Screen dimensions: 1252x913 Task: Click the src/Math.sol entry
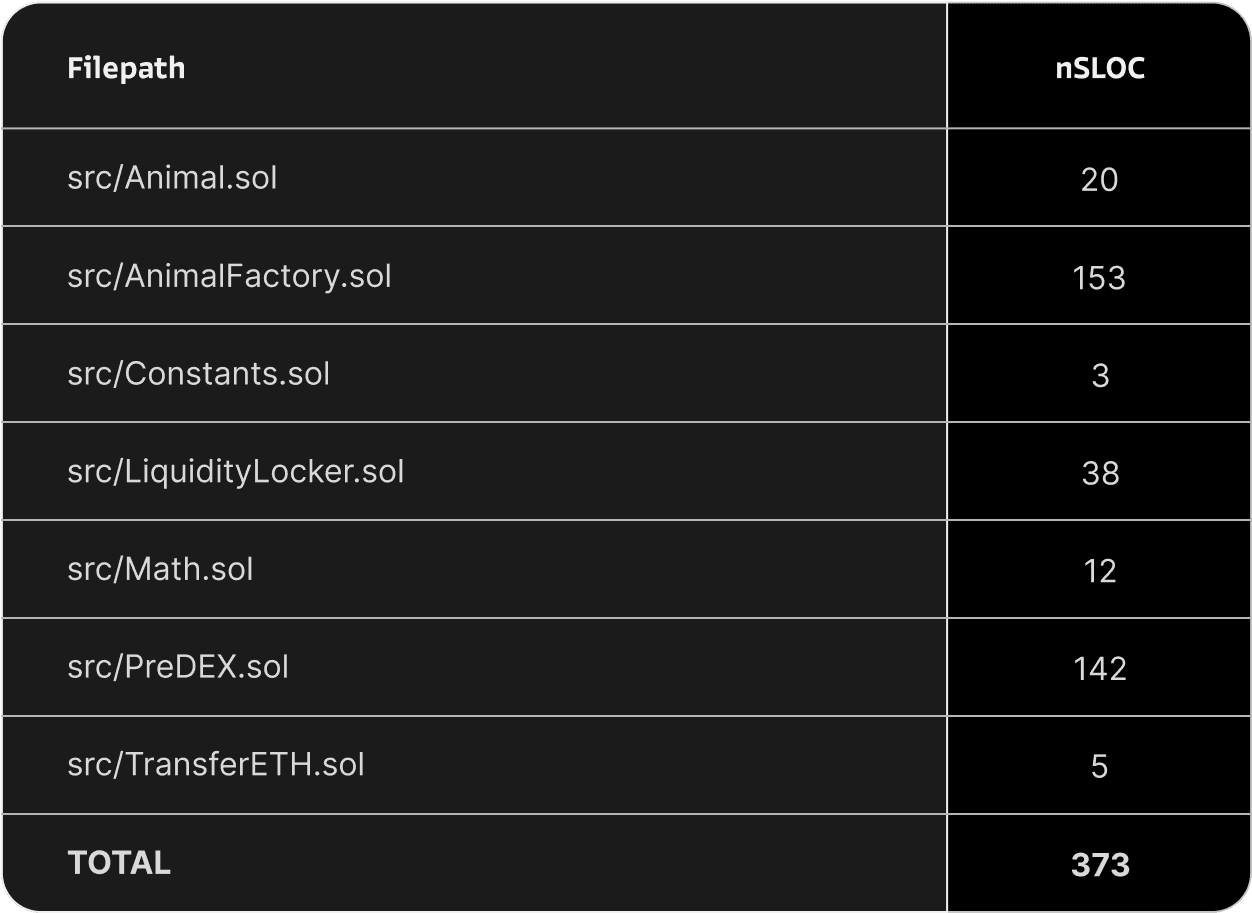click(160, 569)
